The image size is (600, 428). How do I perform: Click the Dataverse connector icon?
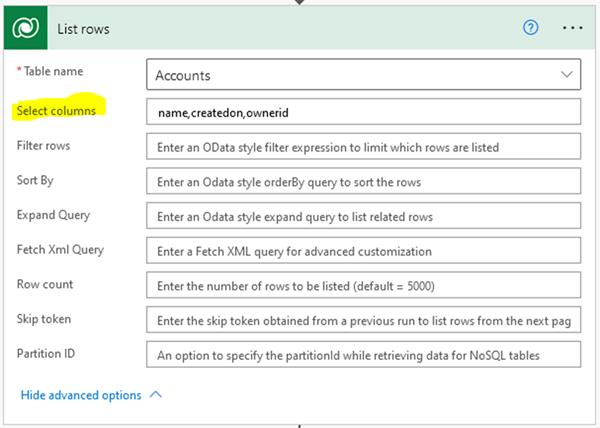[25, 29]
